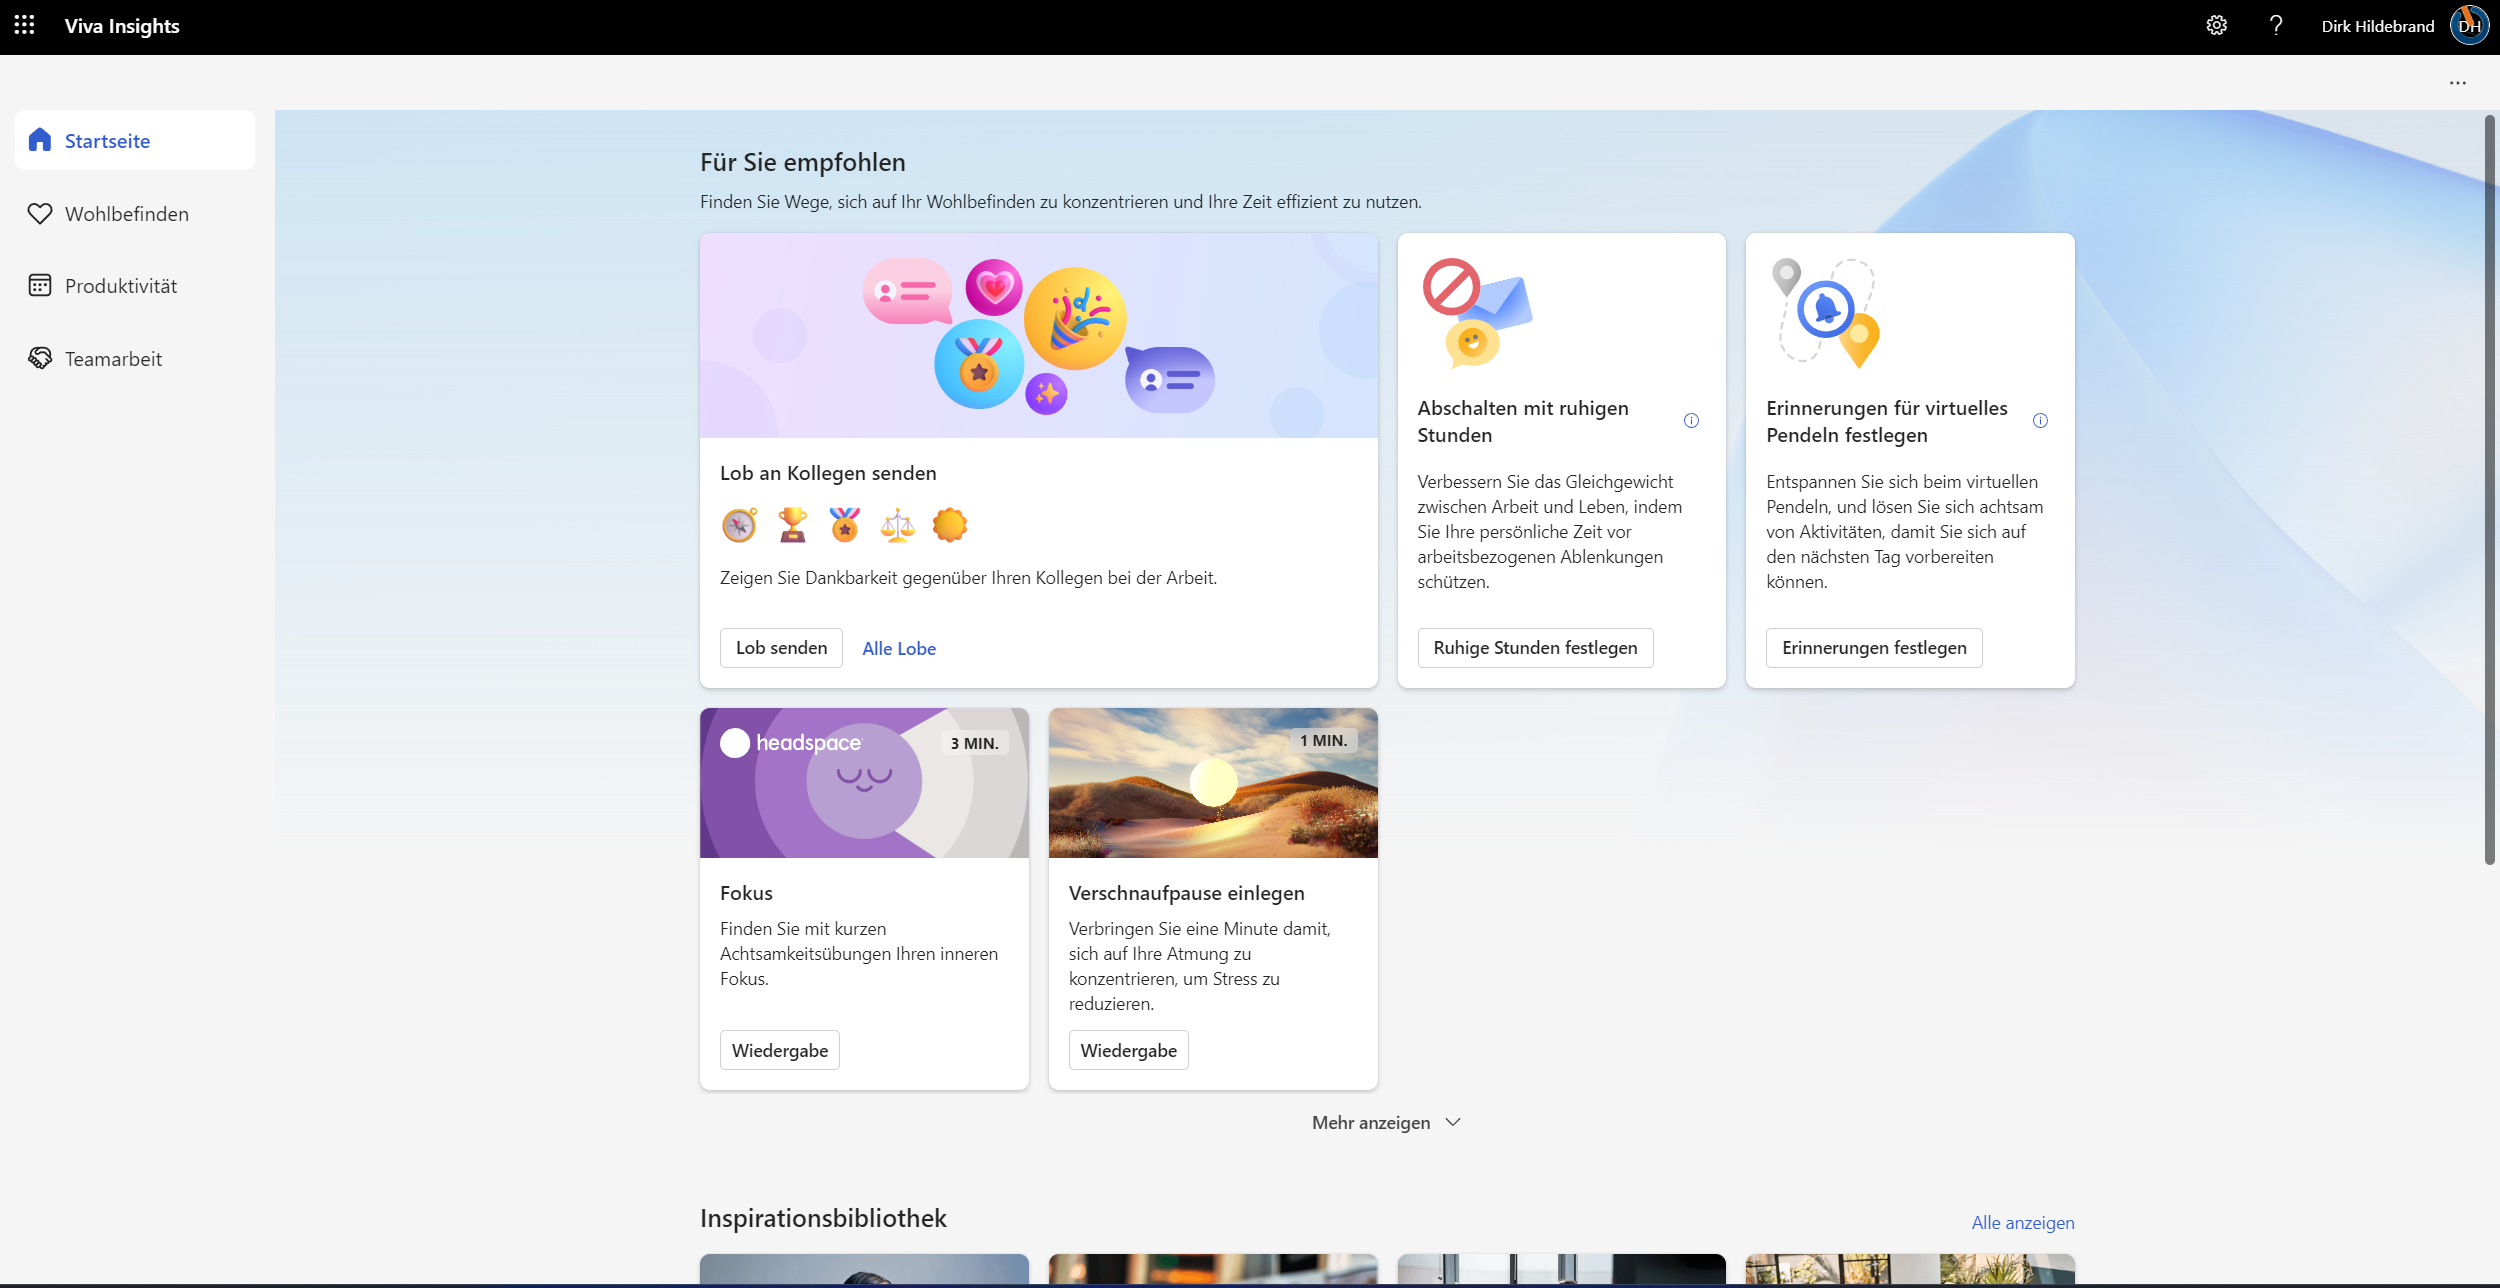Click the help question mark icon
2500x1288 pixels.
tap(2276, 26)
